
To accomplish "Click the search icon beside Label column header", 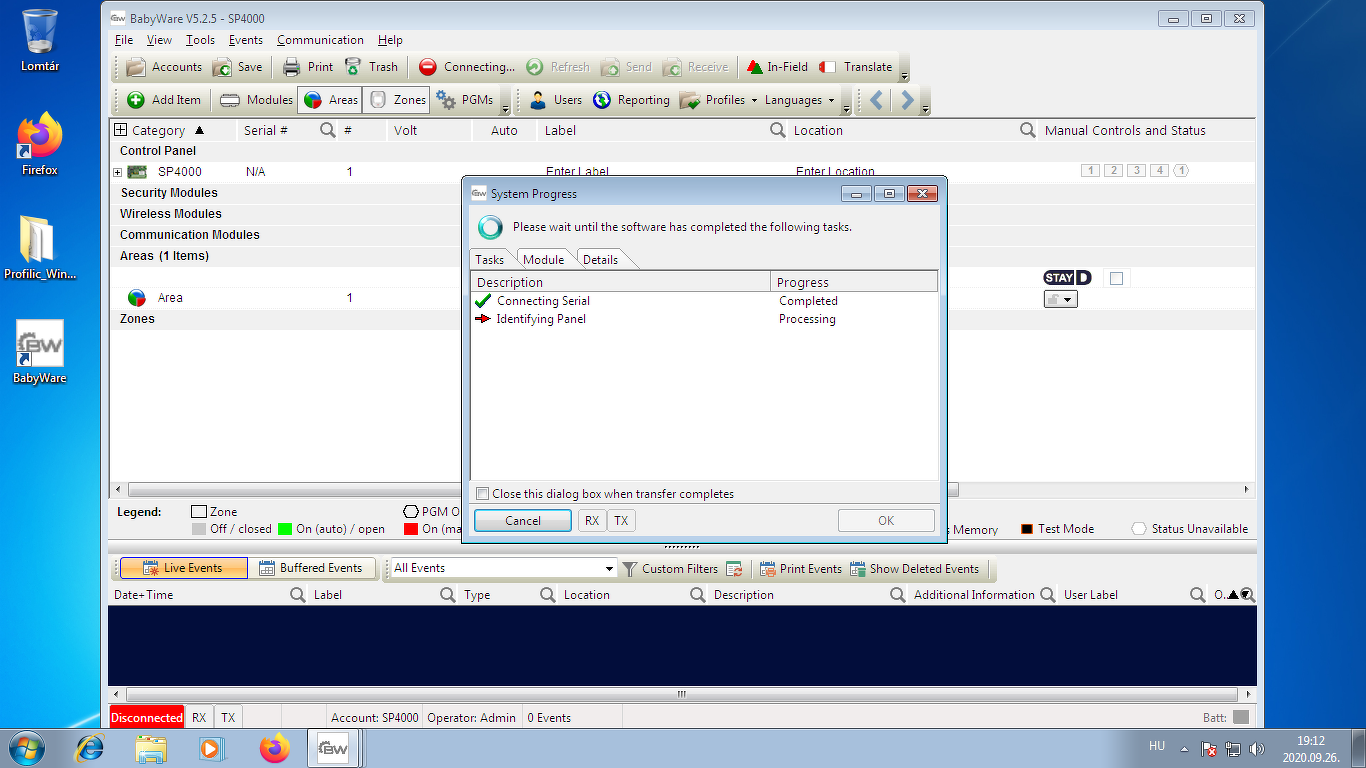I will [x=777, y=130].
